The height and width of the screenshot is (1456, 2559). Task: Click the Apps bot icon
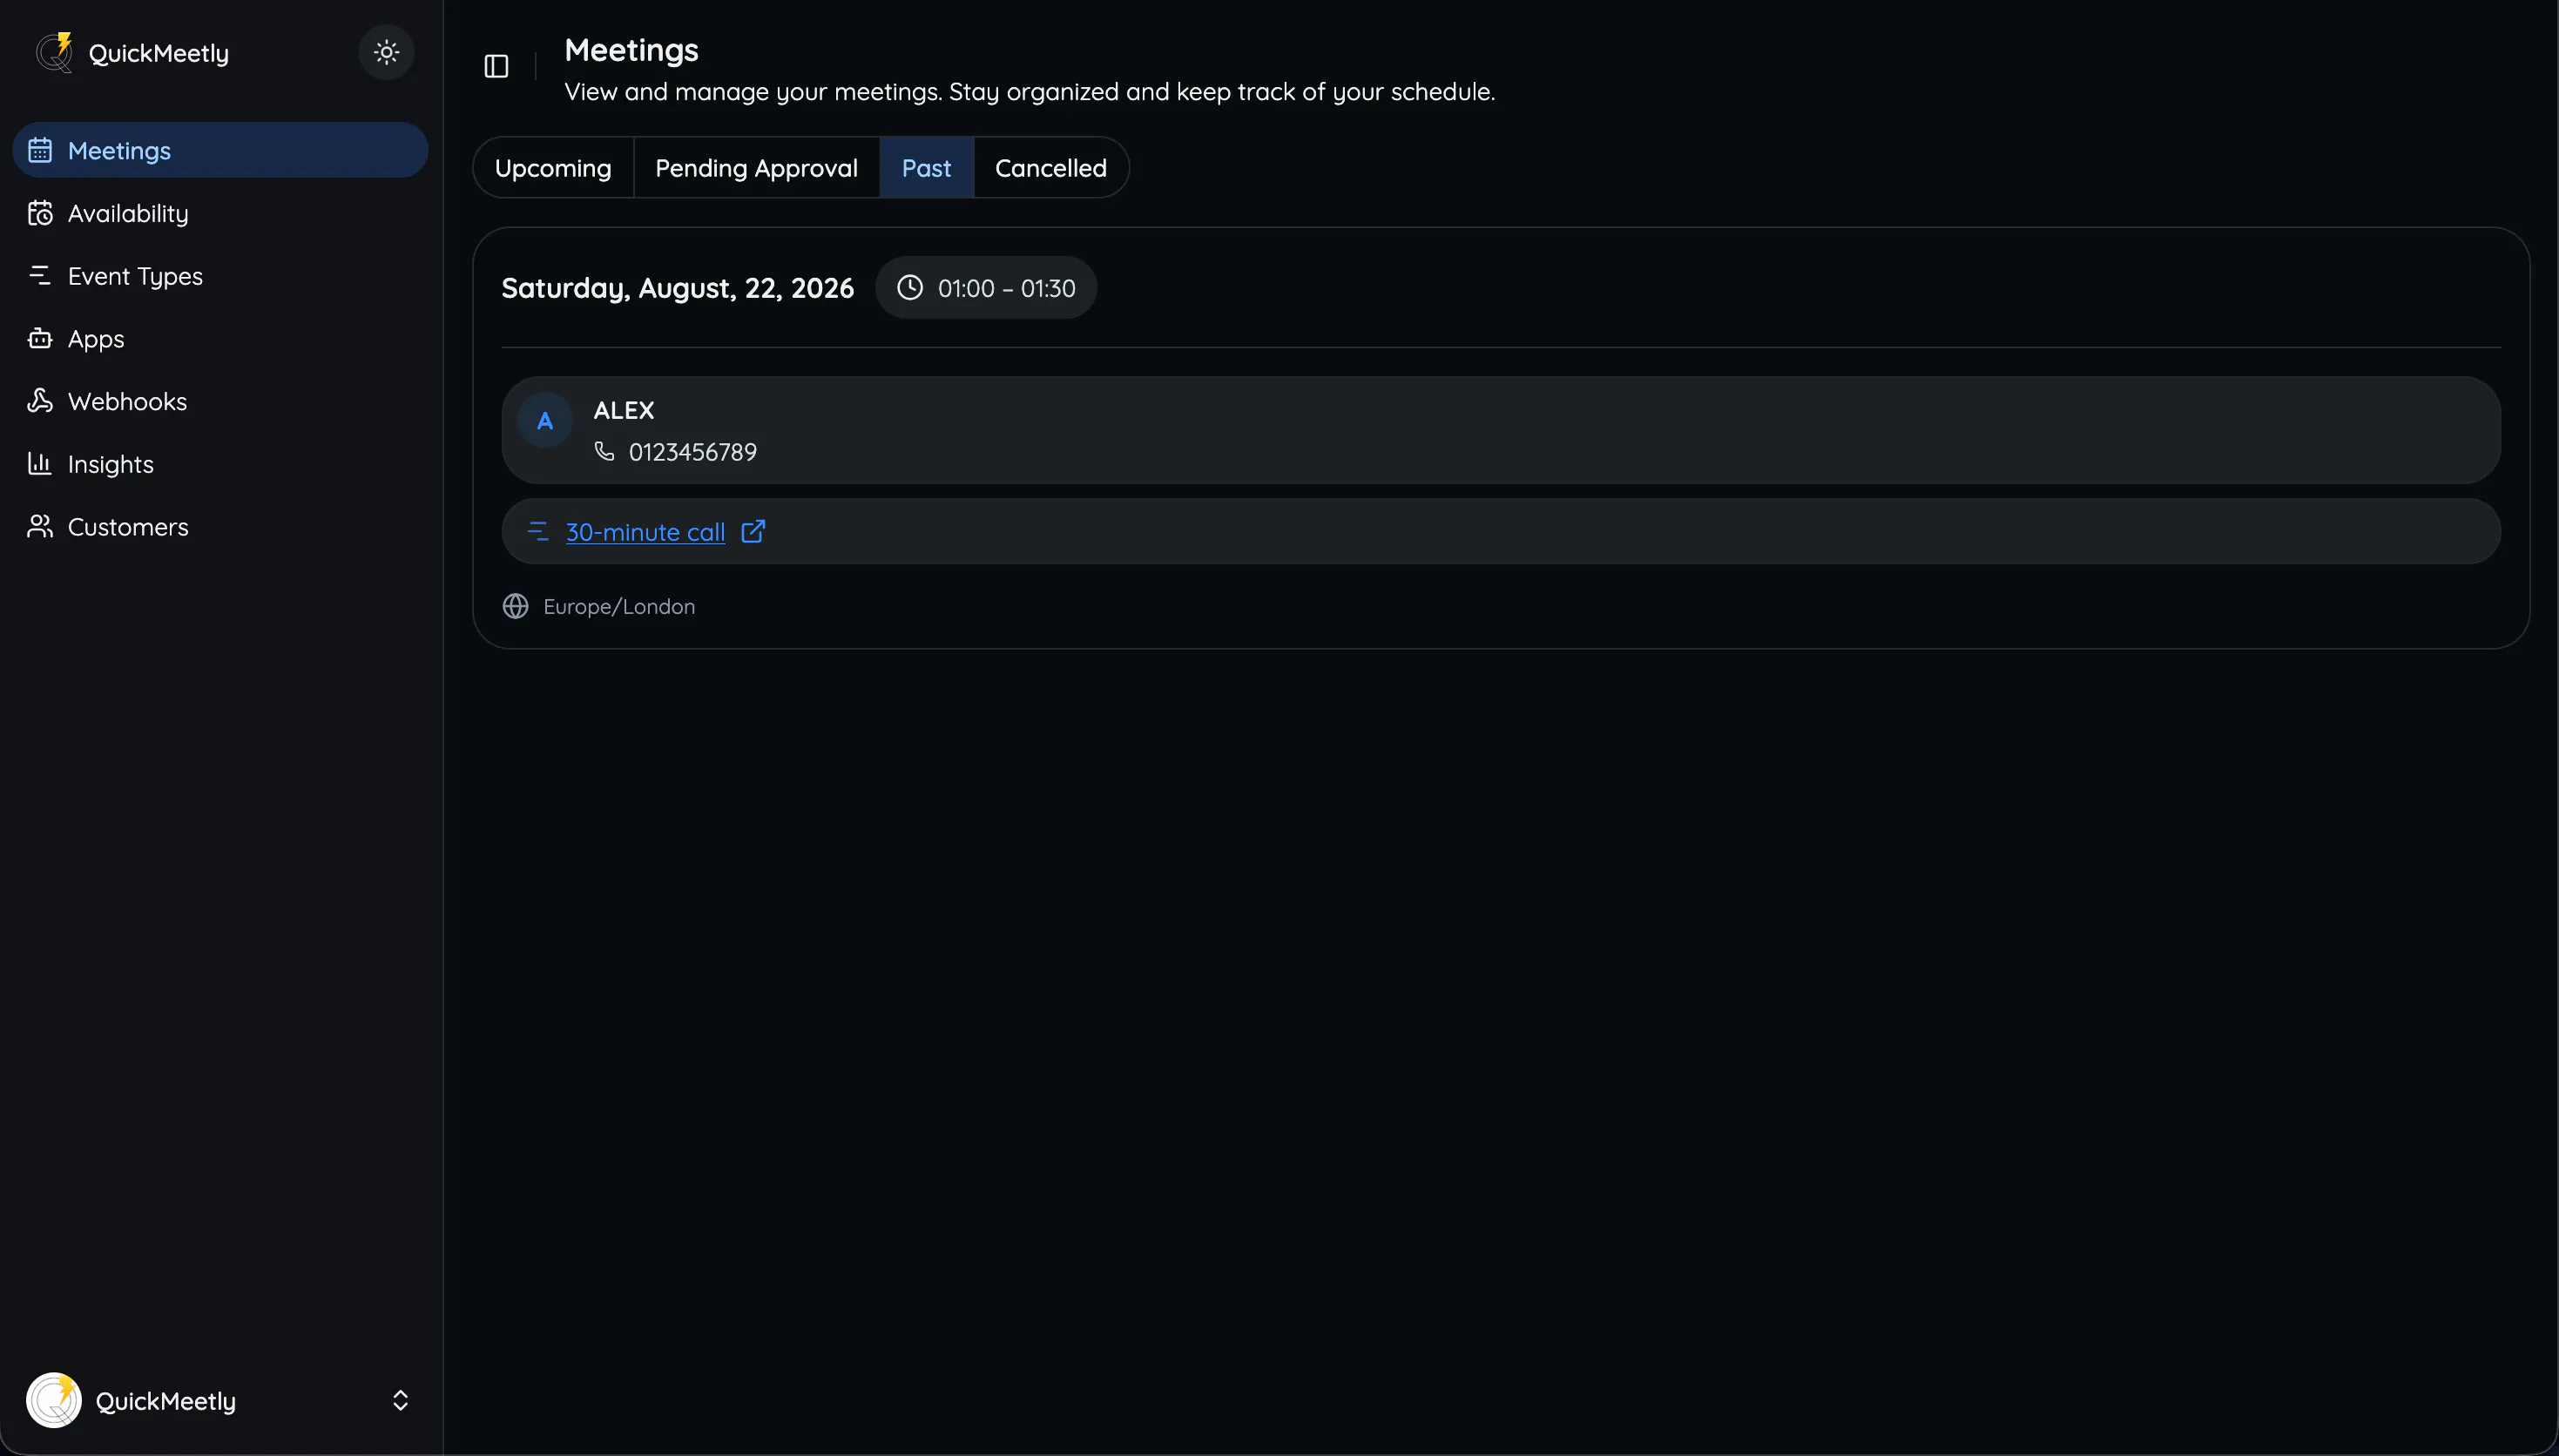coord(40,338)
